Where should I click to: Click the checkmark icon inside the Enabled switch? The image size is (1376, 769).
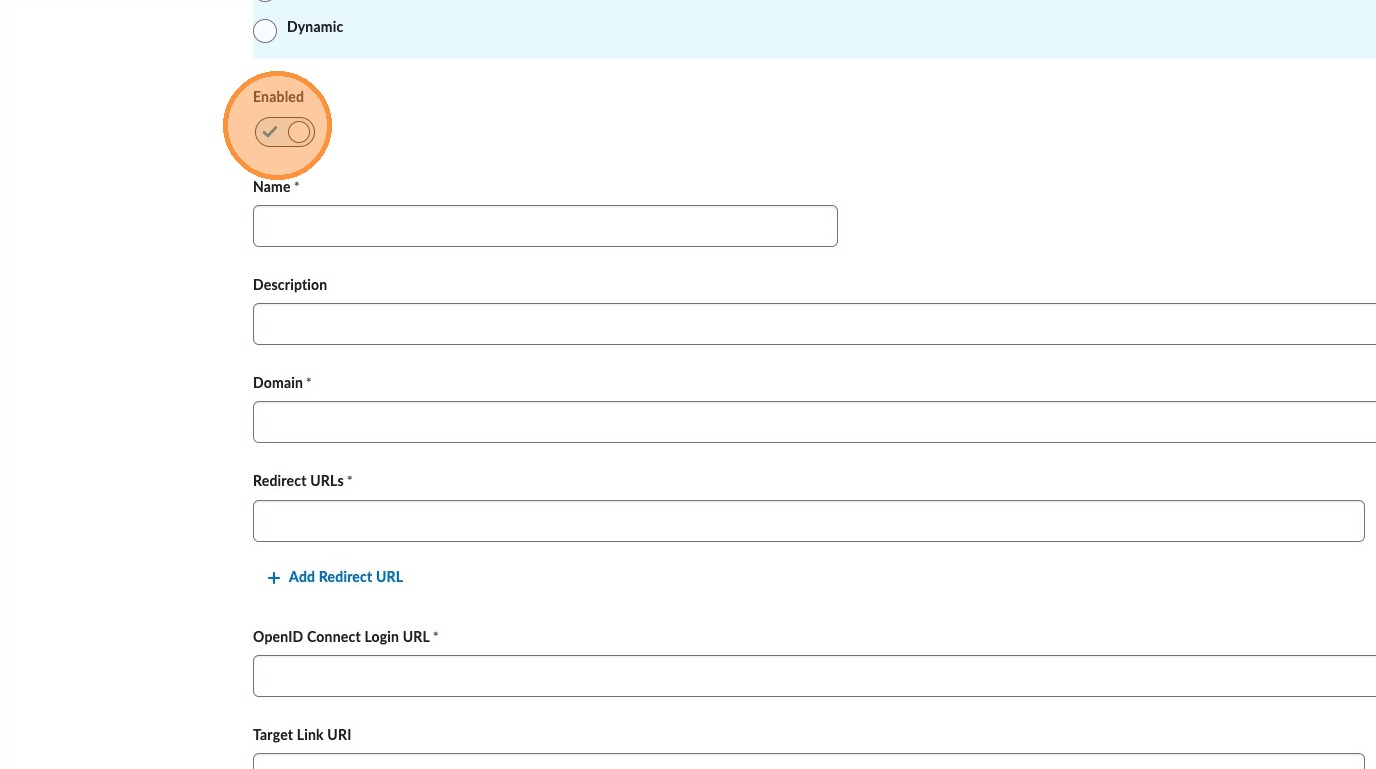pyautogui.click(x=270, y=132)
